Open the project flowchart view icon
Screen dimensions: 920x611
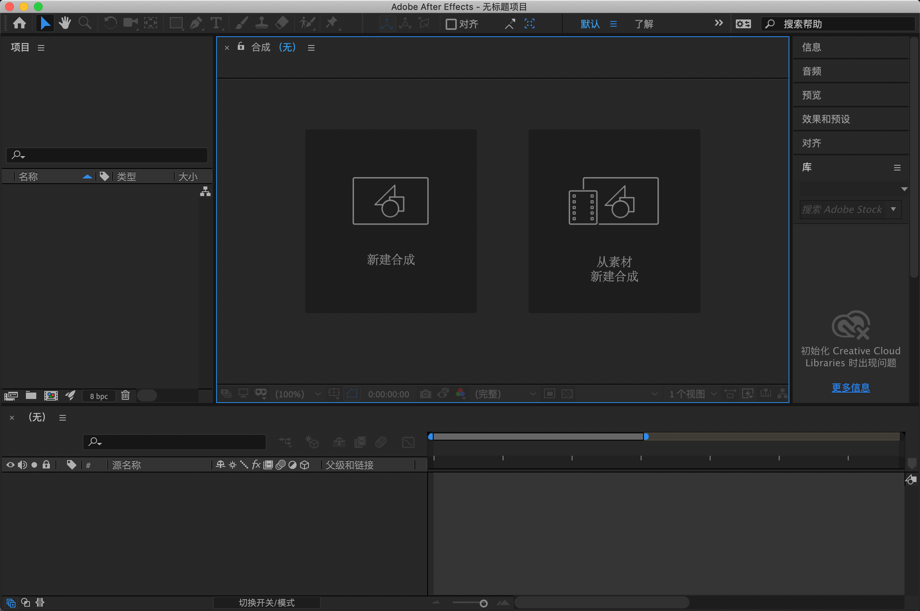coord(205,191)
